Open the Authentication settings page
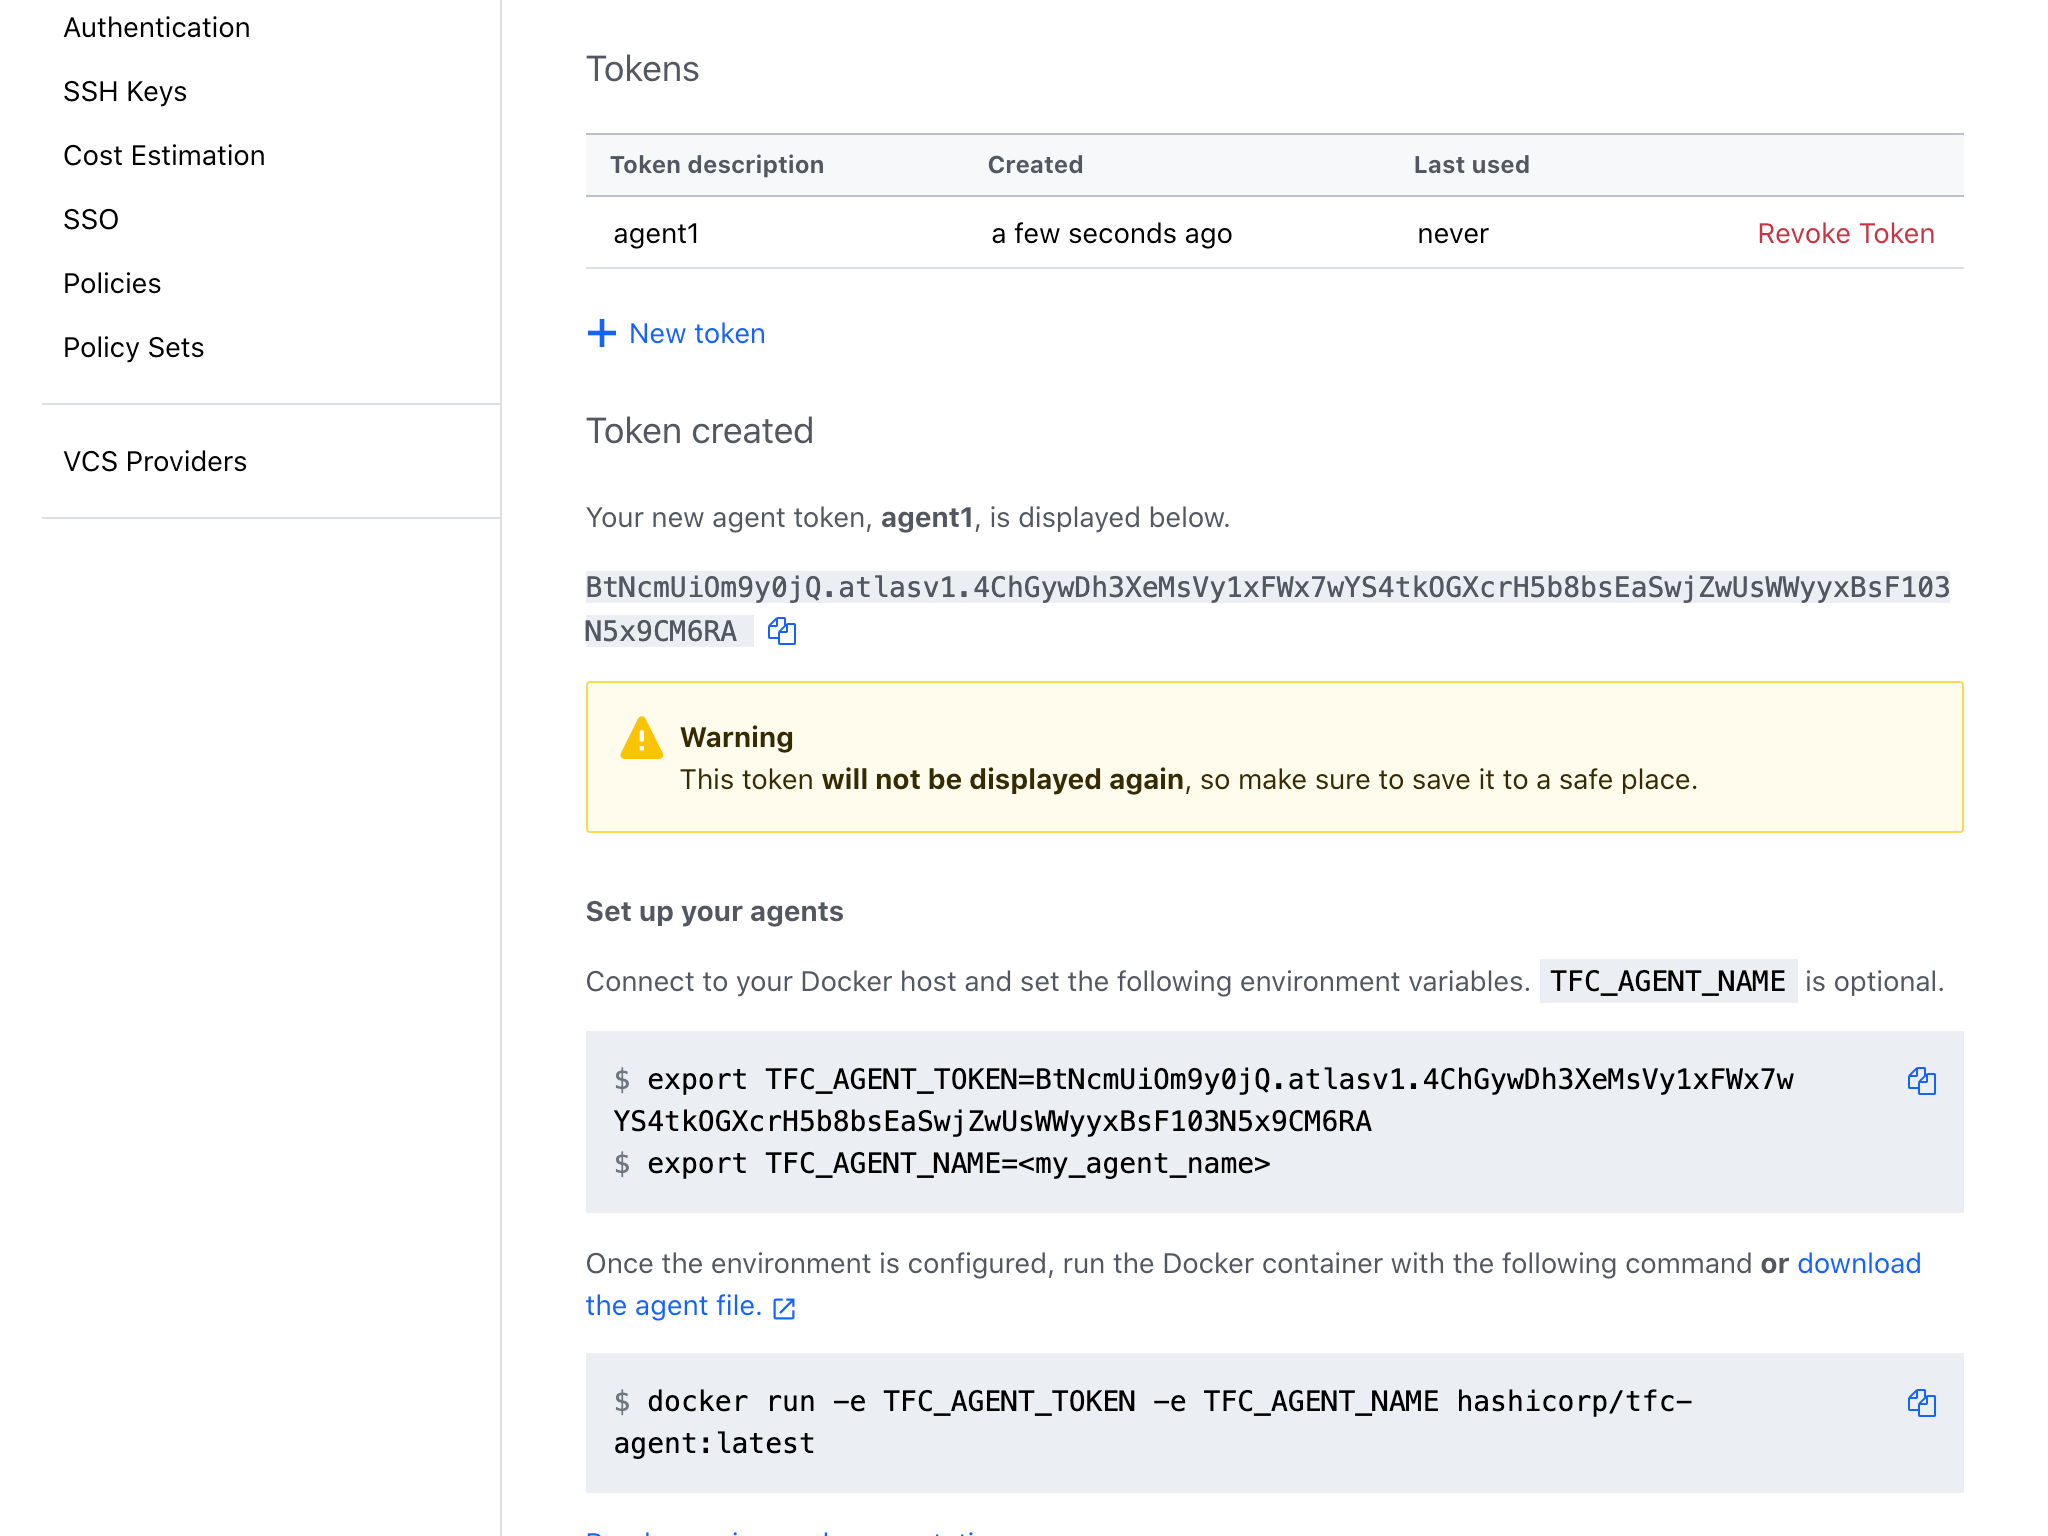 pos(157,28)
